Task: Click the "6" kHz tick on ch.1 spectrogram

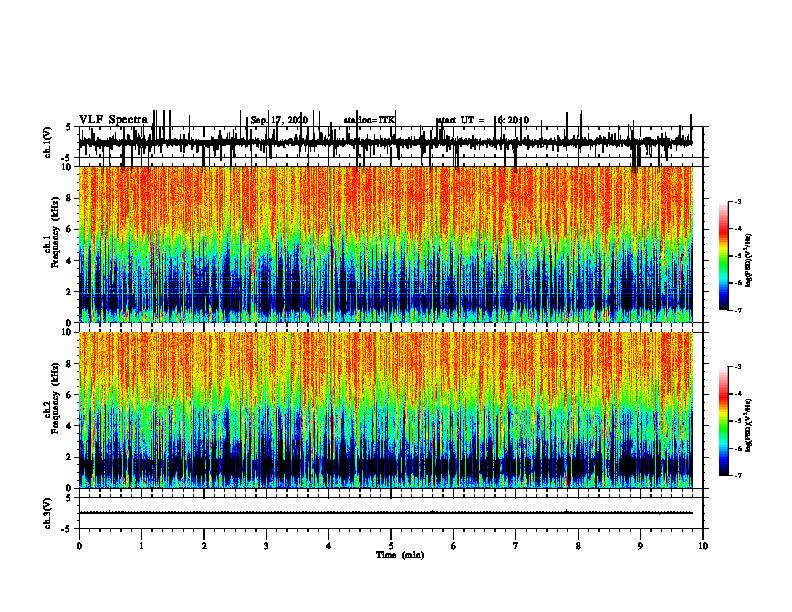Action: (70, 229)
